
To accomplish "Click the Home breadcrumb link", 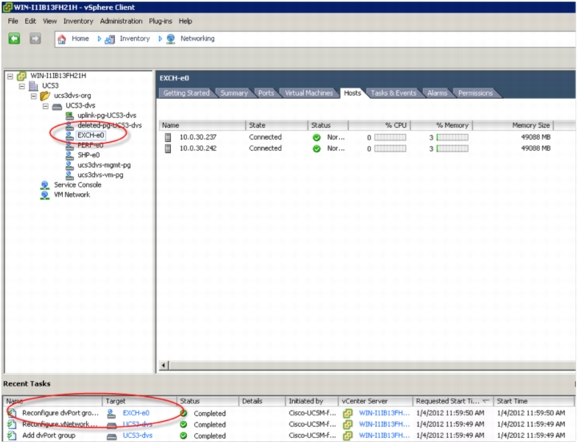I will click(x=80, y=38).
